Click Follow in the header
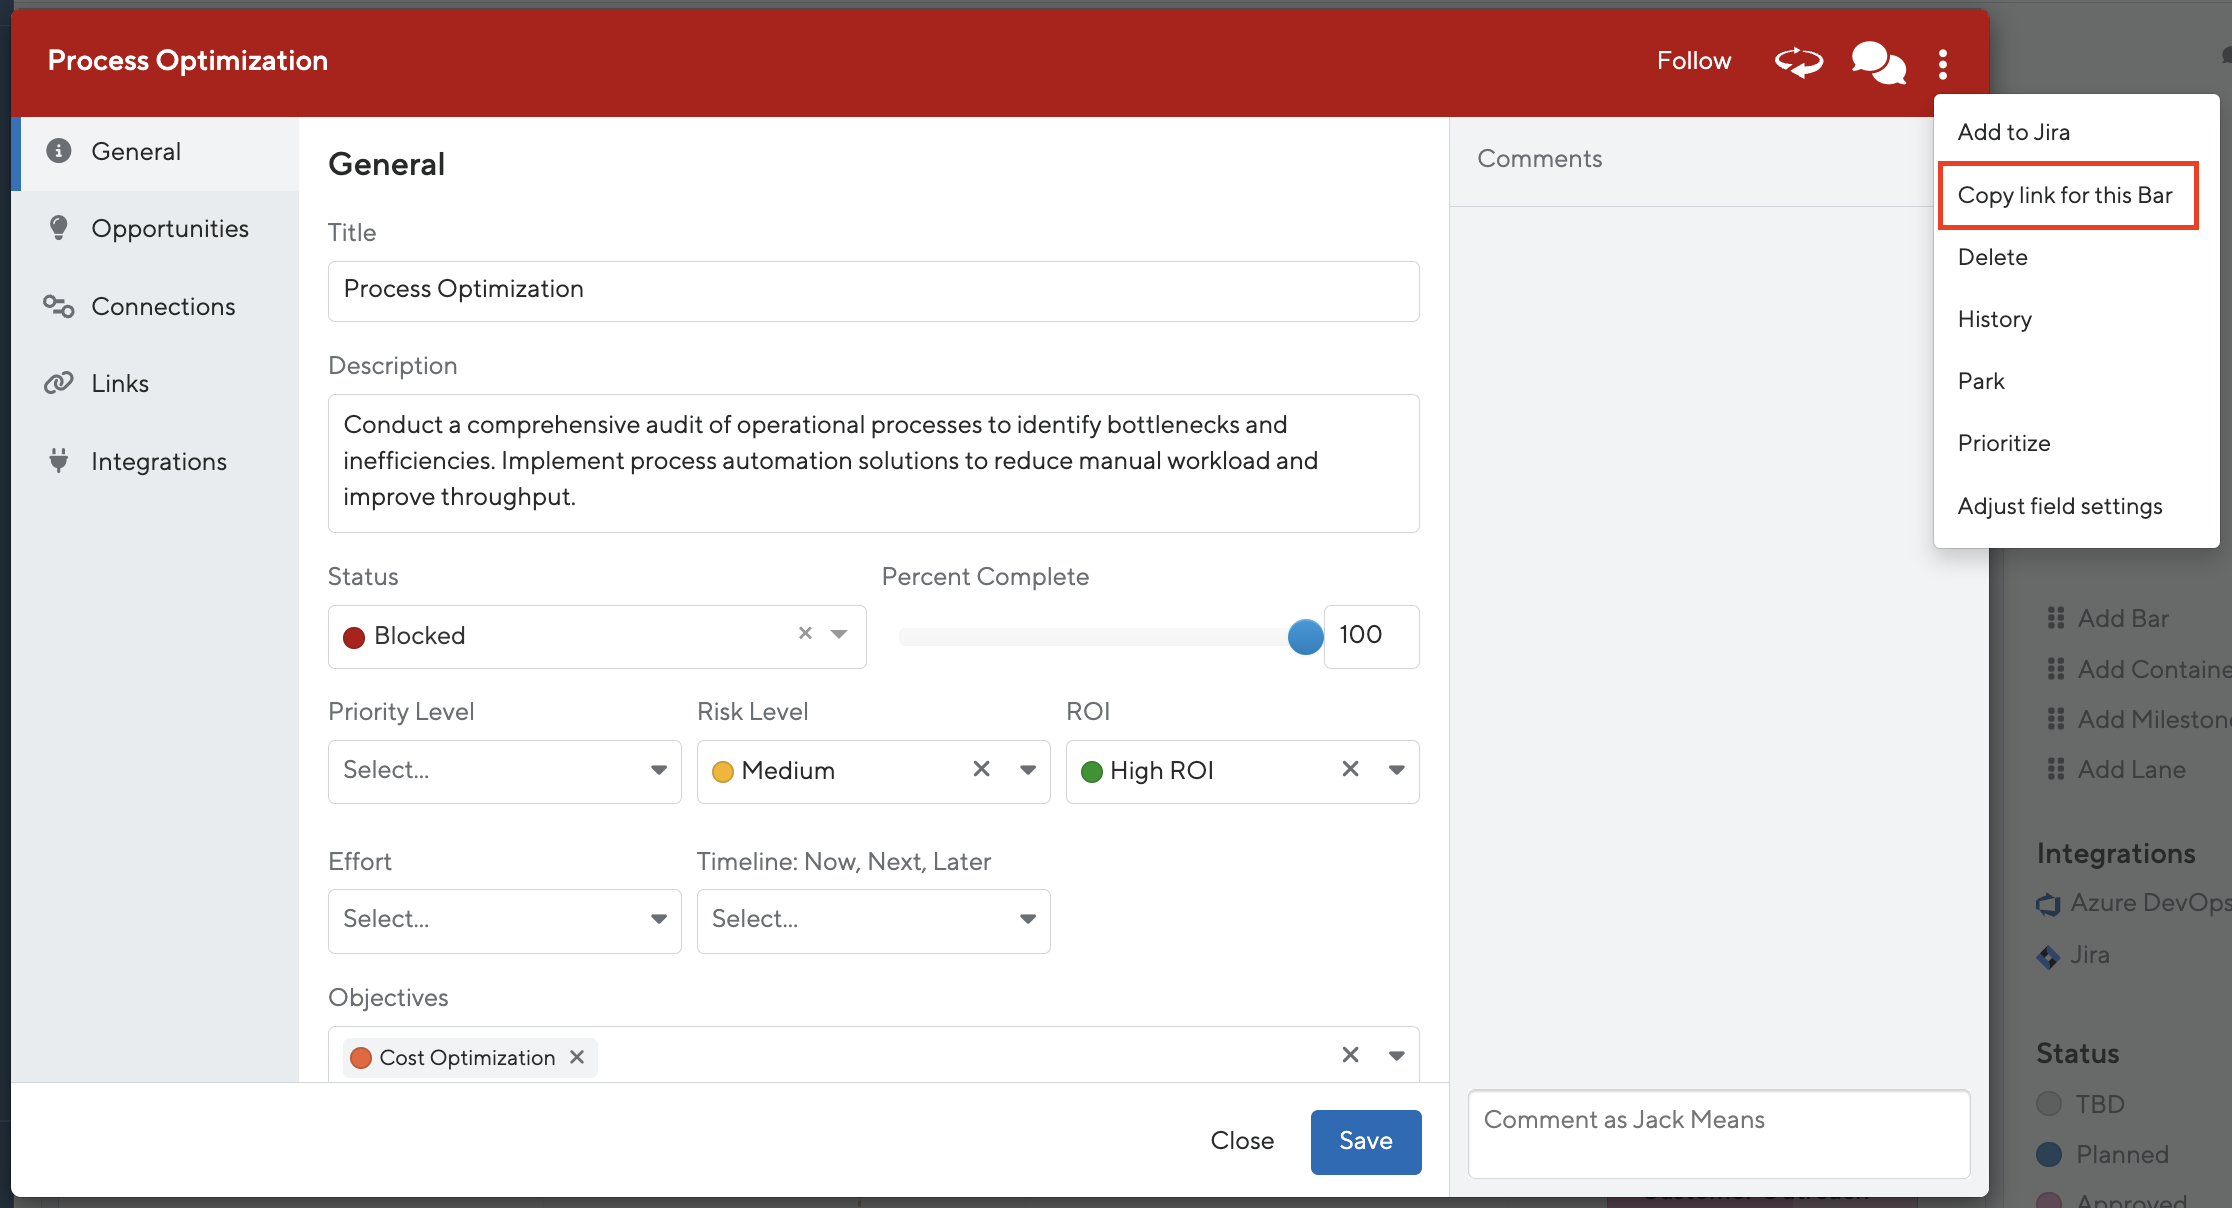Viewport: 2232px width, 1208px height. coord(1693,61)
